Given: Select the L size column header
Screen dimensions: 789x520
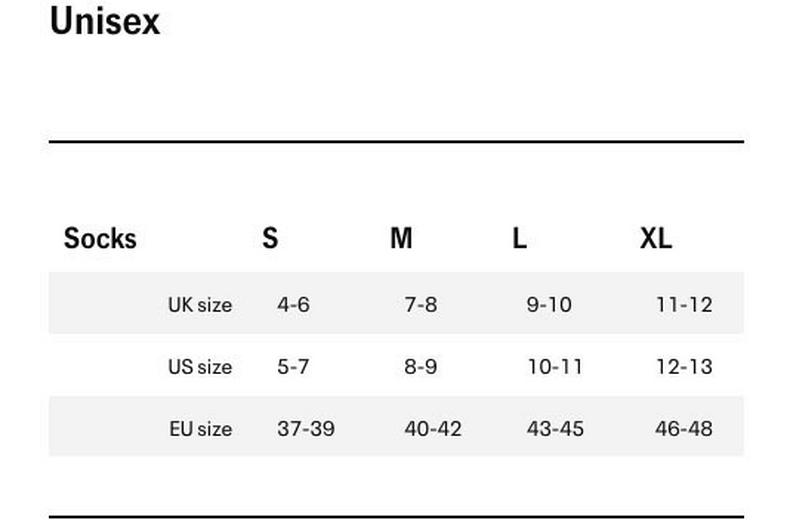Looking at the screenshot, I should point(519,239).
